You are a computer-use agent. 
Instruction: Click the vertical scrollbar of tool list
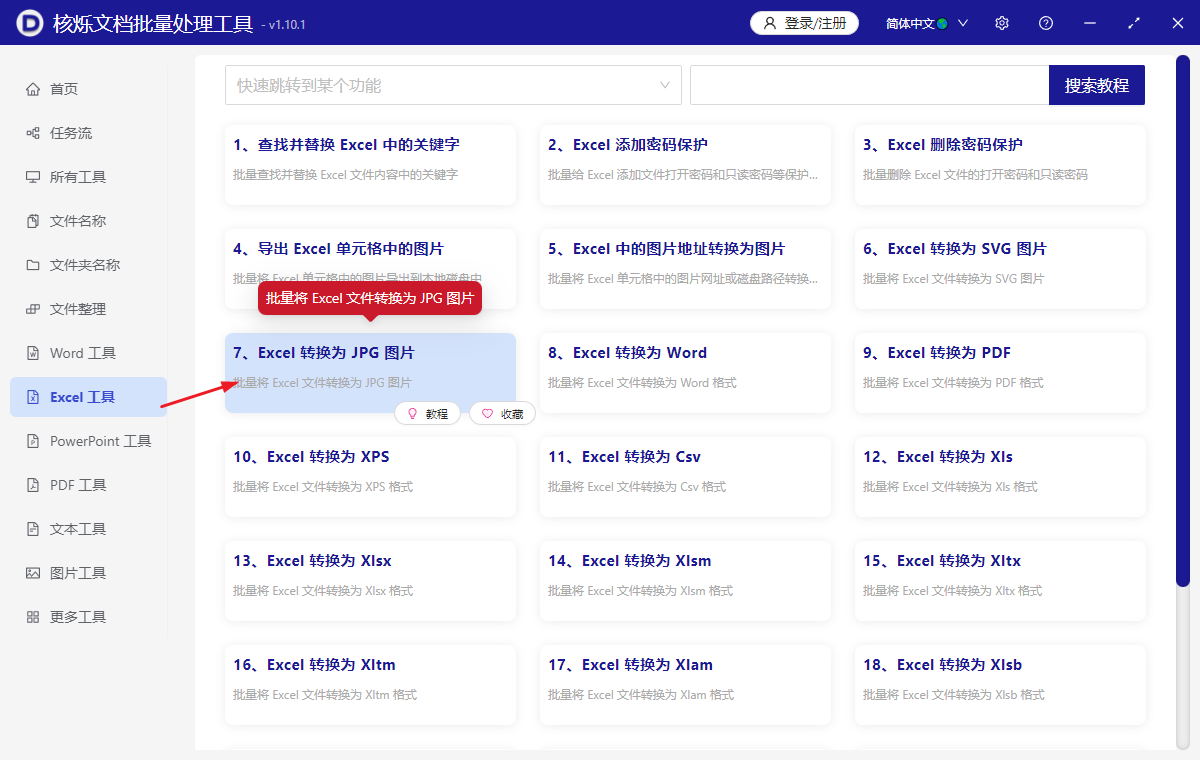pos(1183,321)
